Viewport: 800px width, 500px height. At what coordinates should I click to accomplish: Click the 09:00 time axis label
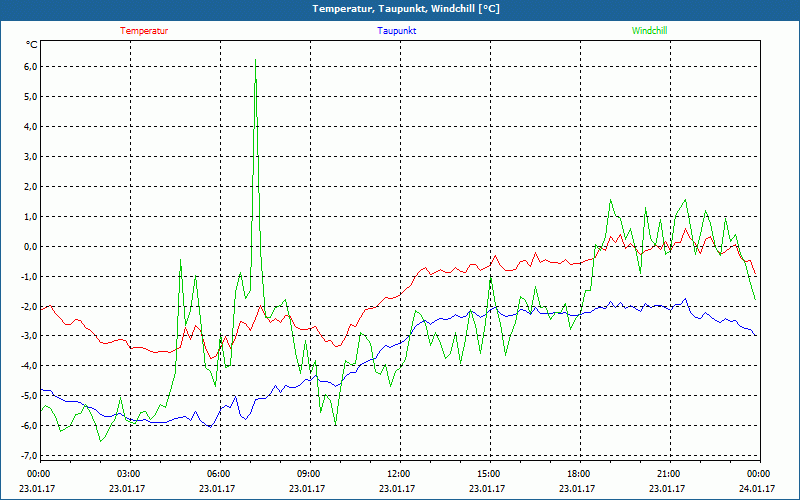(x=309, y=474)
